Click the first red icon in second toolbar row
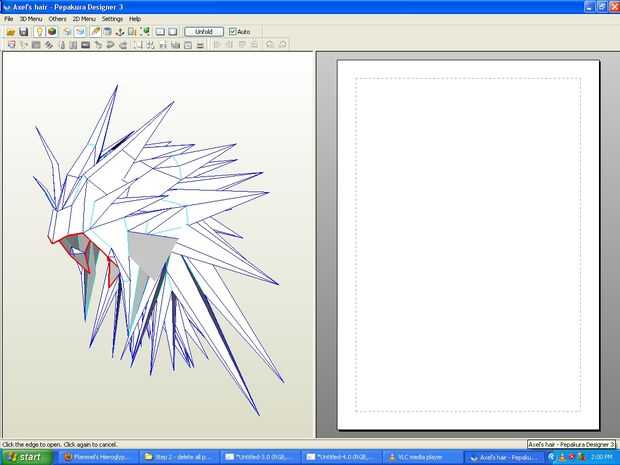The image size is (620, 465). [x=11, y=45]
